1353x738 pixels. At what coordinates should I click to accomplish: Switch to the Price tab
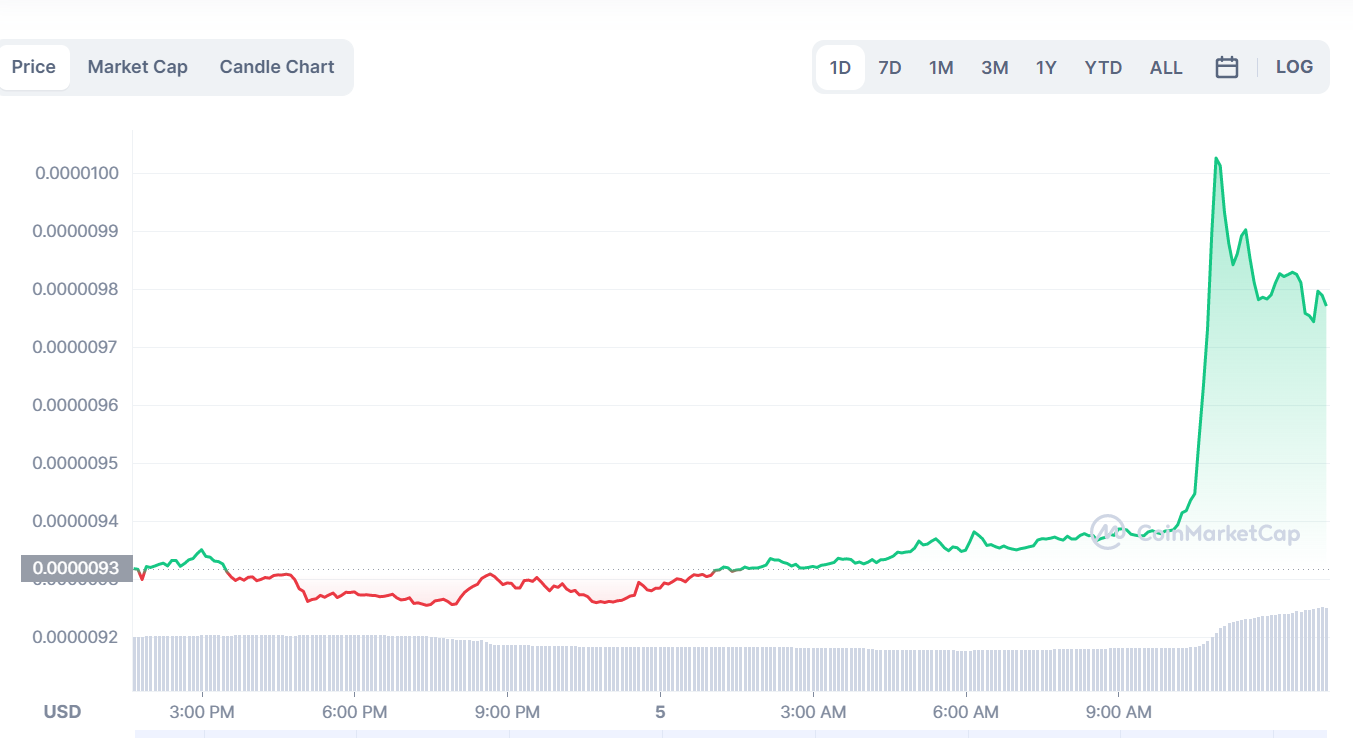point(34,67)
